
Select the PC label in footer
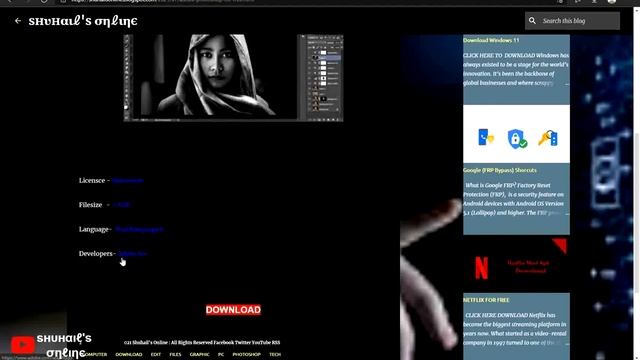coord(221,354)
